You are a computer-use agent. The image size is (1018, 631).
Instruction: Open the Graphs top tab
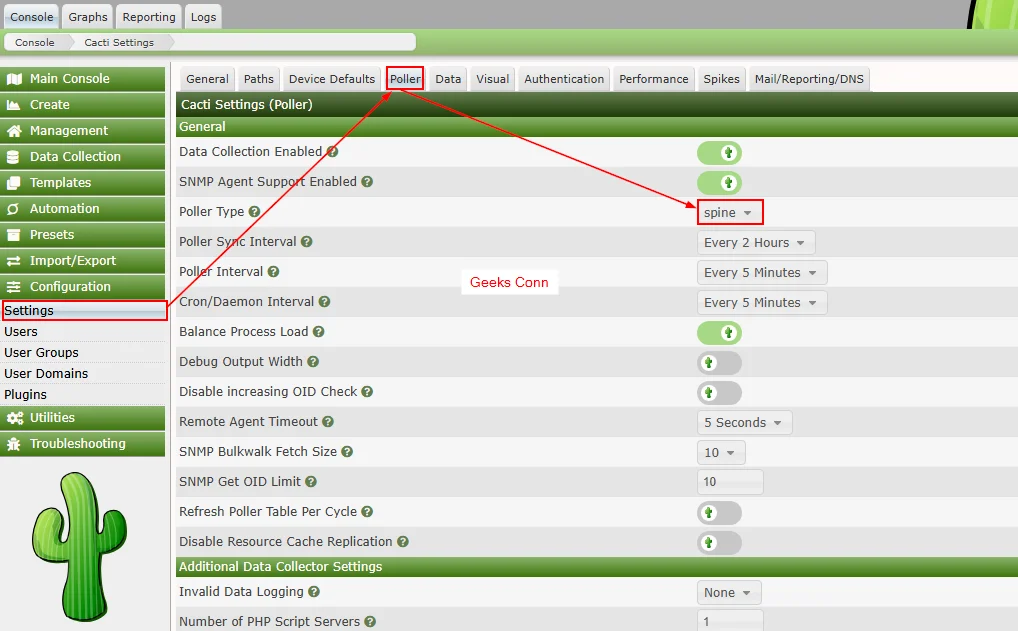point(88,17)
